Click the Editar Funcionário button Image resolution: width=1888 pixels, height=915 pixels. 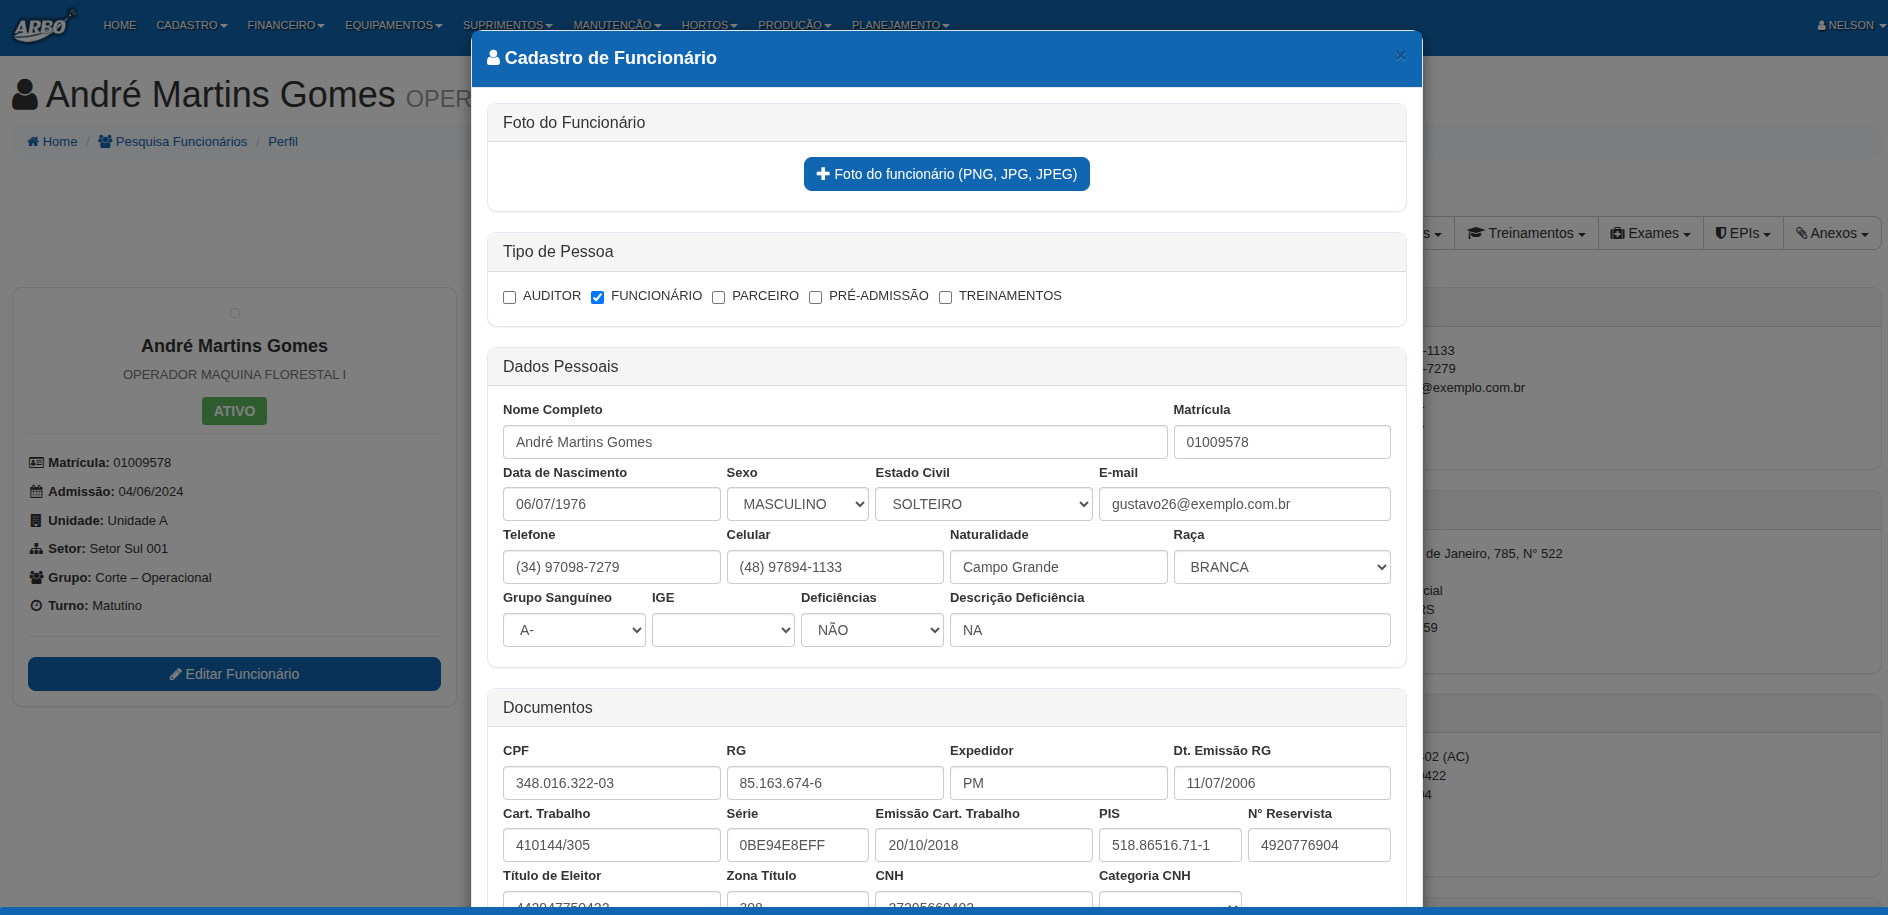coord(234,674)
